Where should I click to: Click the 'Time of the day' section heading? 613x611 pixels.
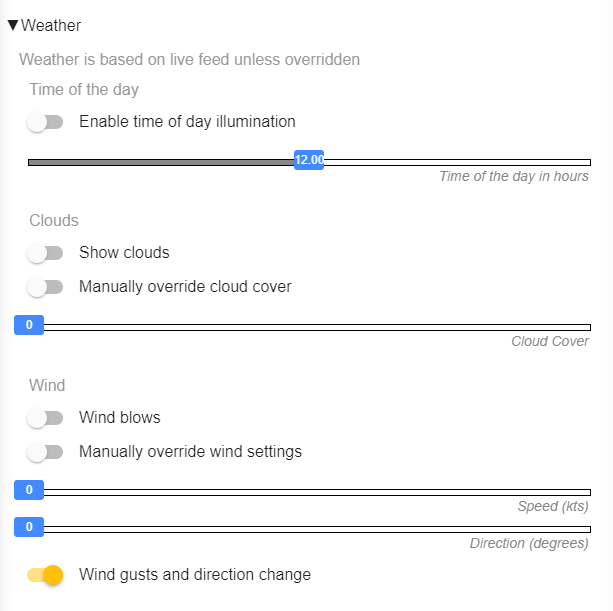coord(84,90)
